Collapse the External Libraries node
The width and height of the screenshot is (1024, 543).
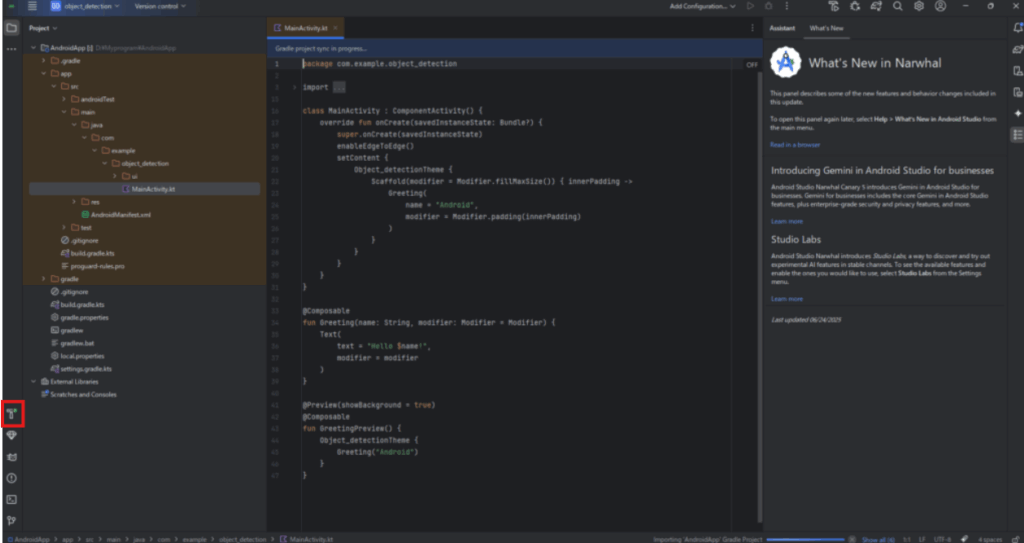tap(34, 382)
